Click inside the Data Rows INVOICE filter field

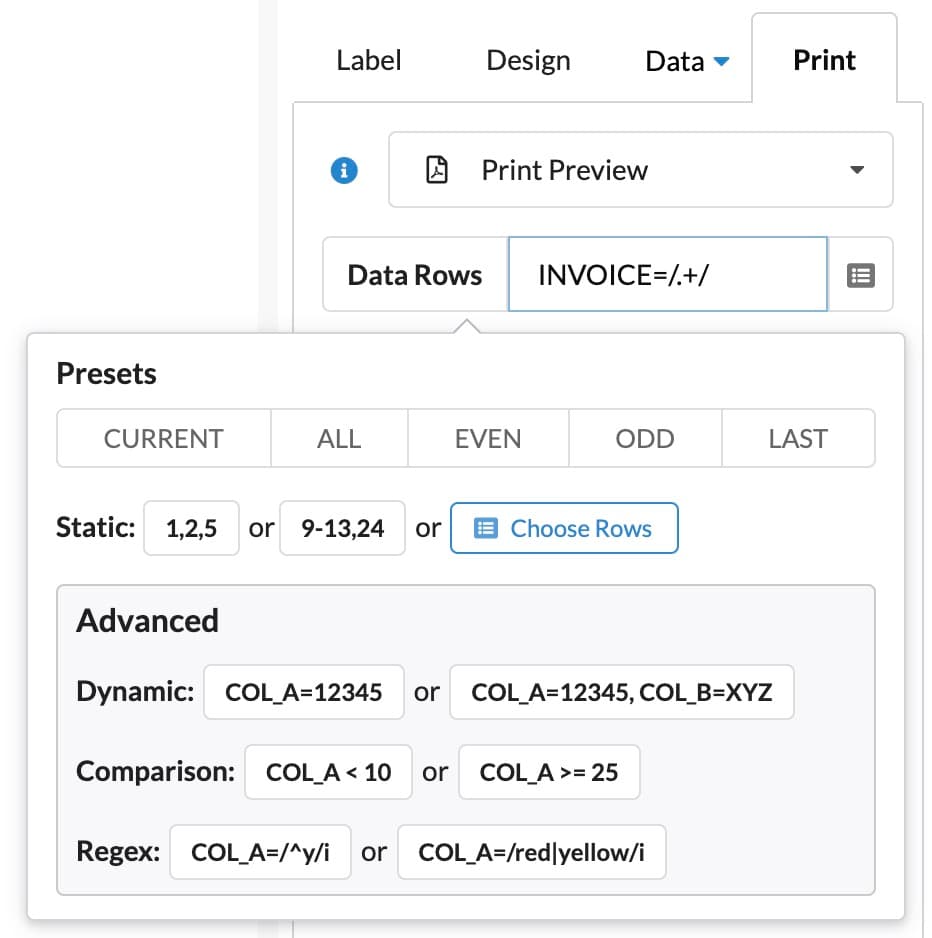667,274
